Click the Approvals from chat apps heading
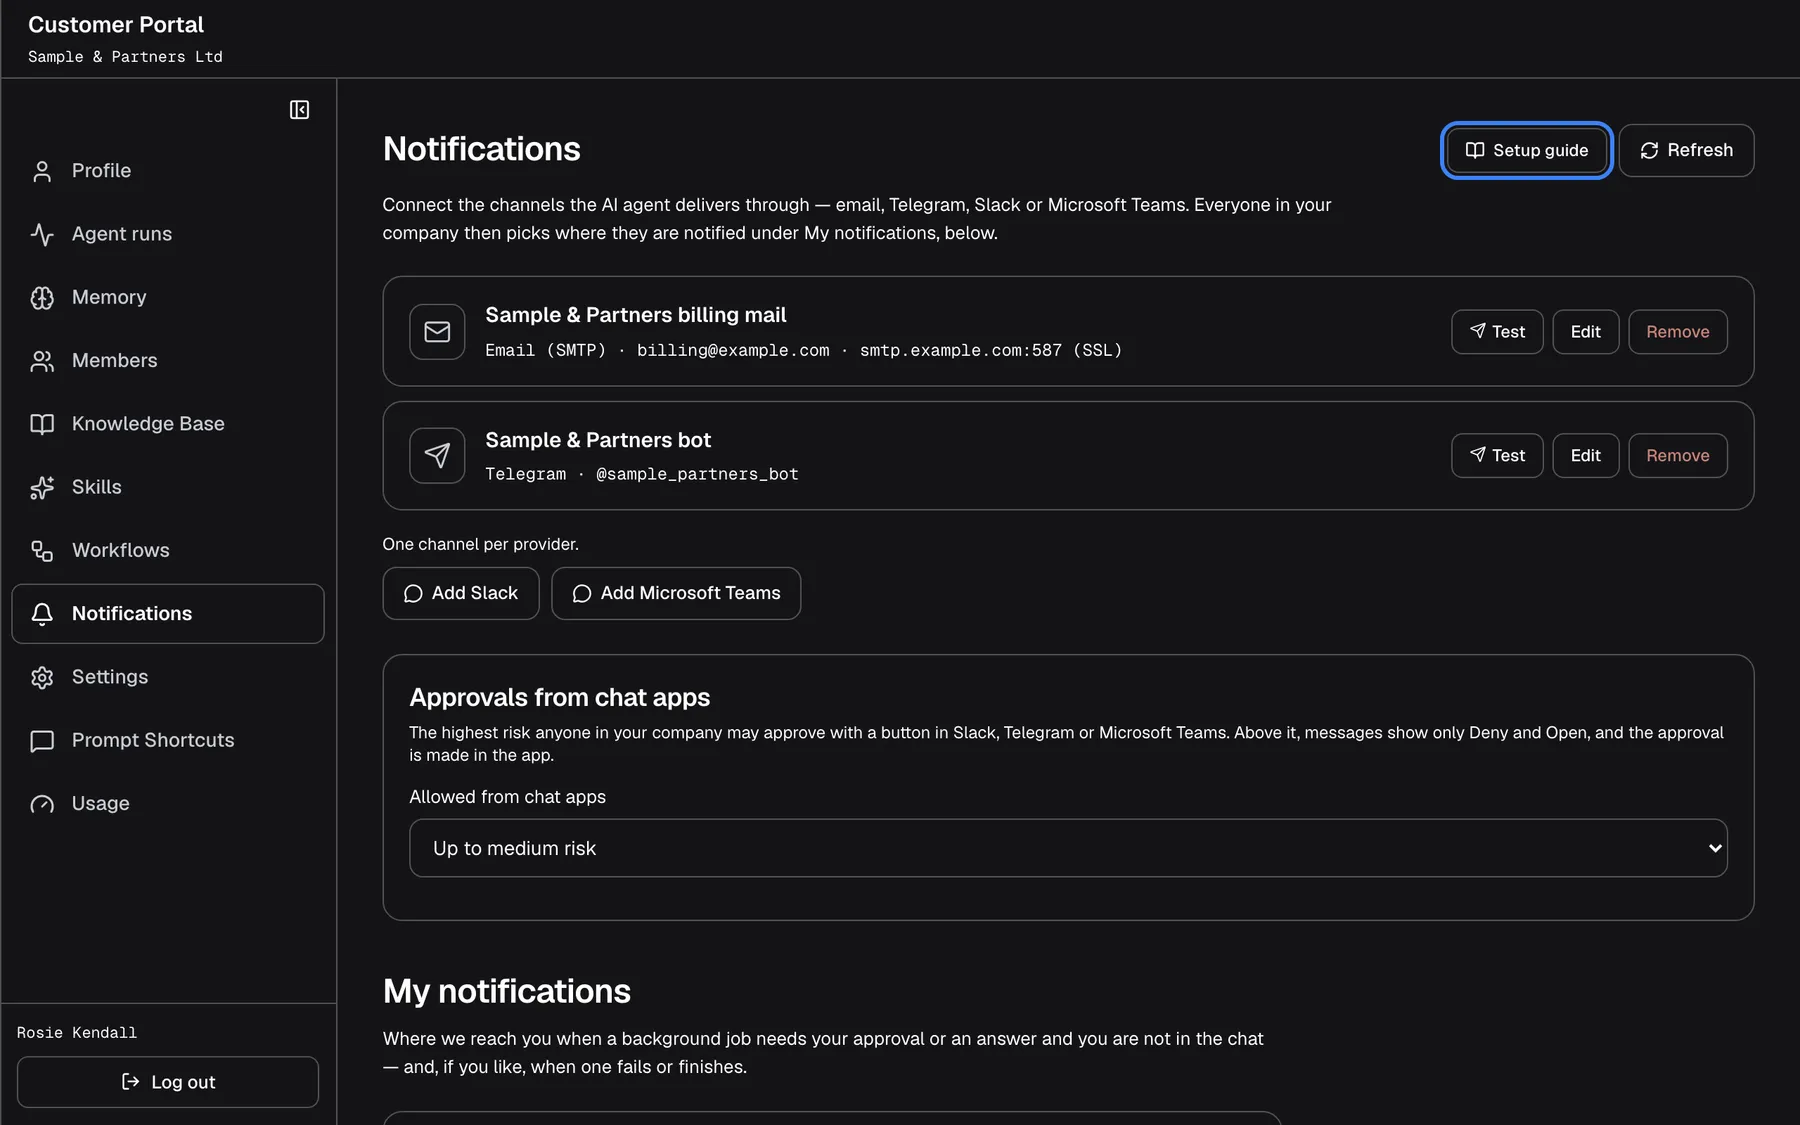 [x=560, y=697]
